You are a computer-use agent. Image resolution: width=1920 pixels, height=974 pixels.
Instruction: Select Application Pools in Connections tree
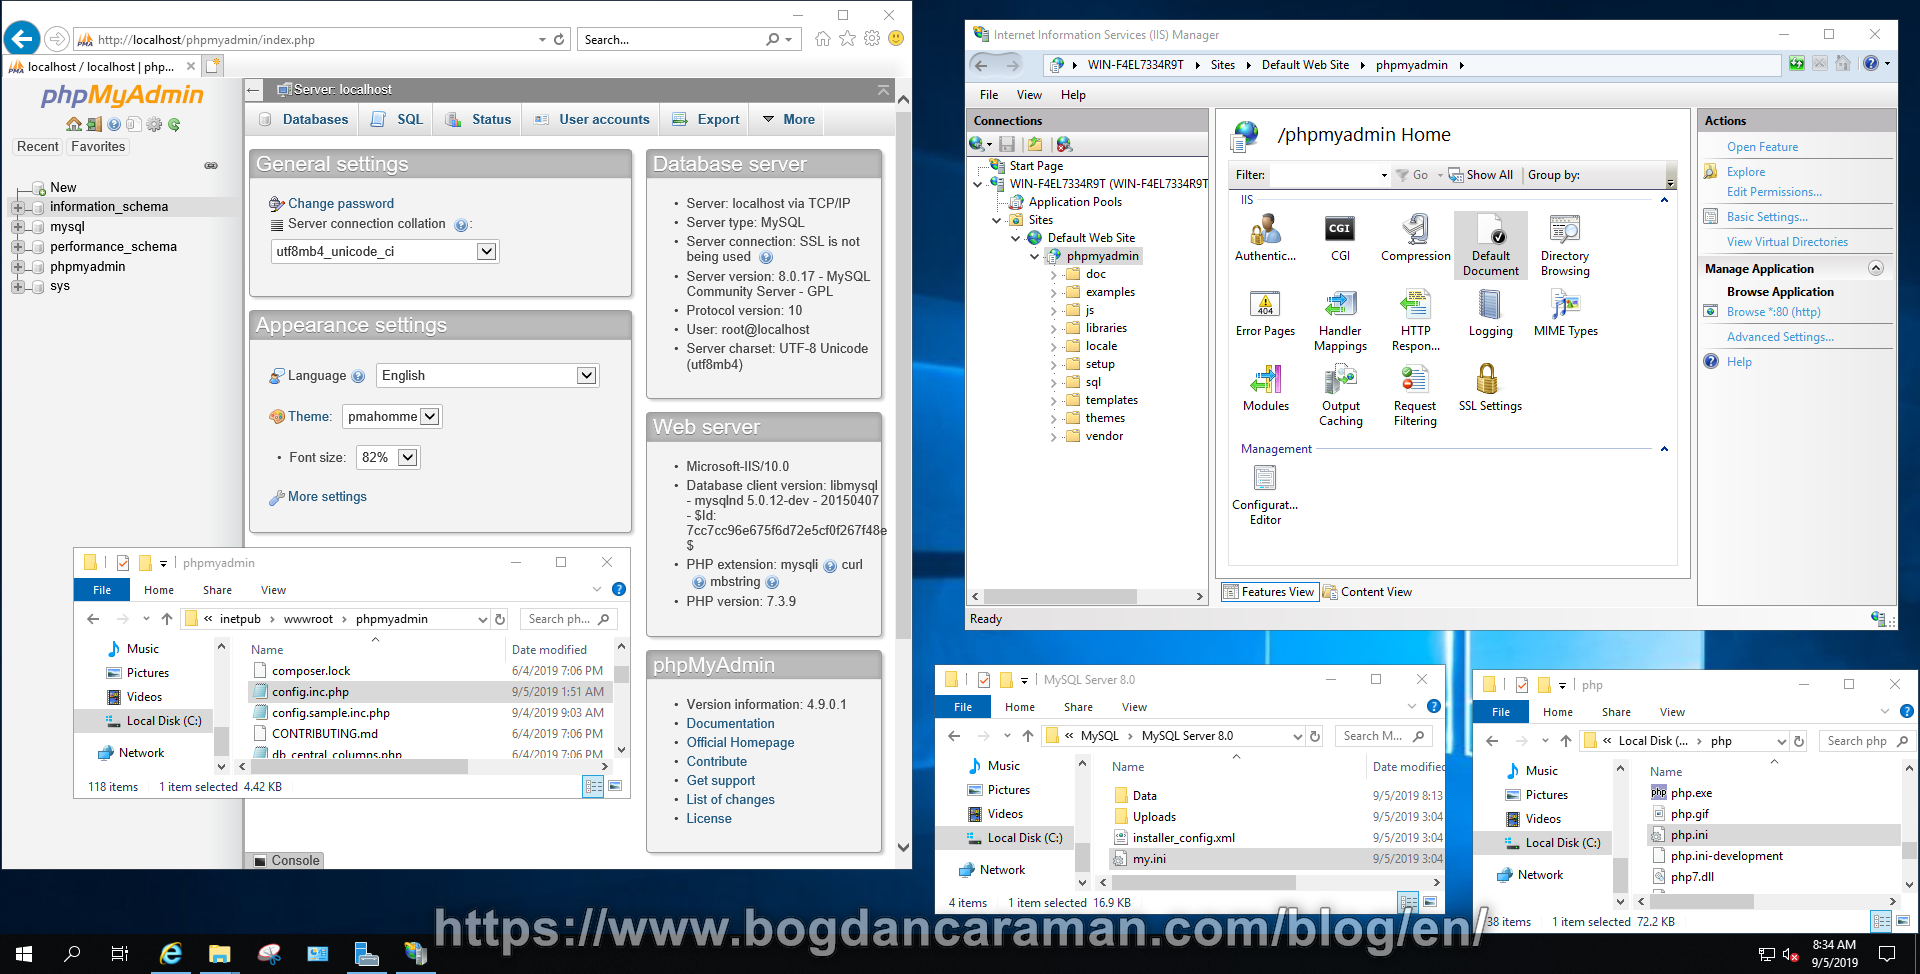pyautogui.click(x=1075, y=202)
